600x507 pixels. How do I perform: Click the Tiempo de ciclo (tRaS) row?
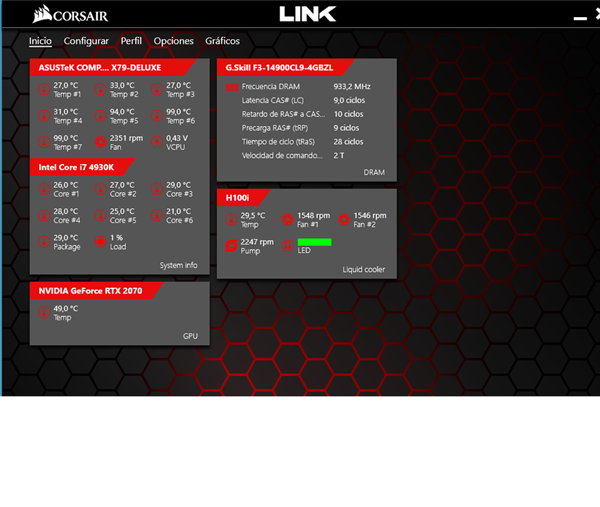302,142
